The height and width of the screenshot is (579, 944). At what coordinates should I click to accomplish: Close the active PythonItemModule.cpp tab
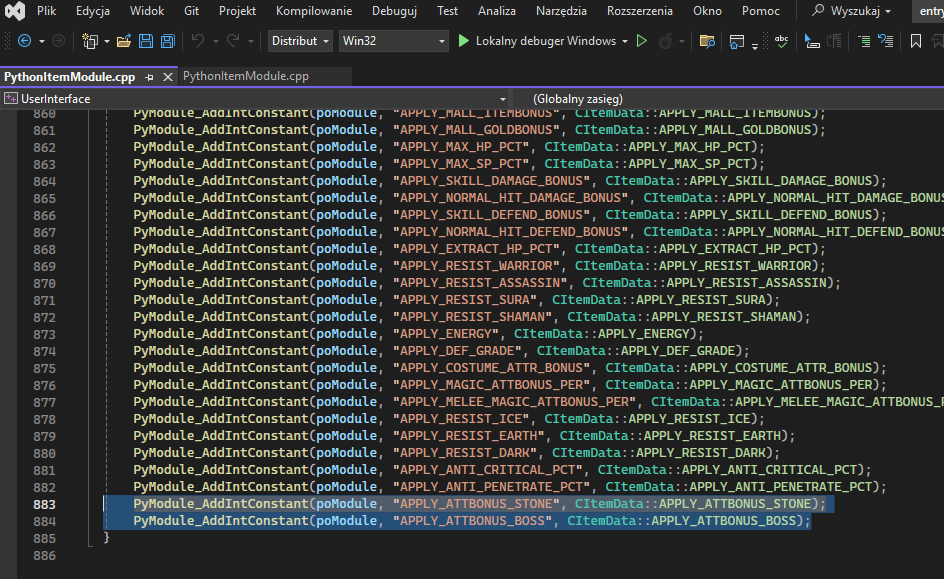tap(166, 77)
